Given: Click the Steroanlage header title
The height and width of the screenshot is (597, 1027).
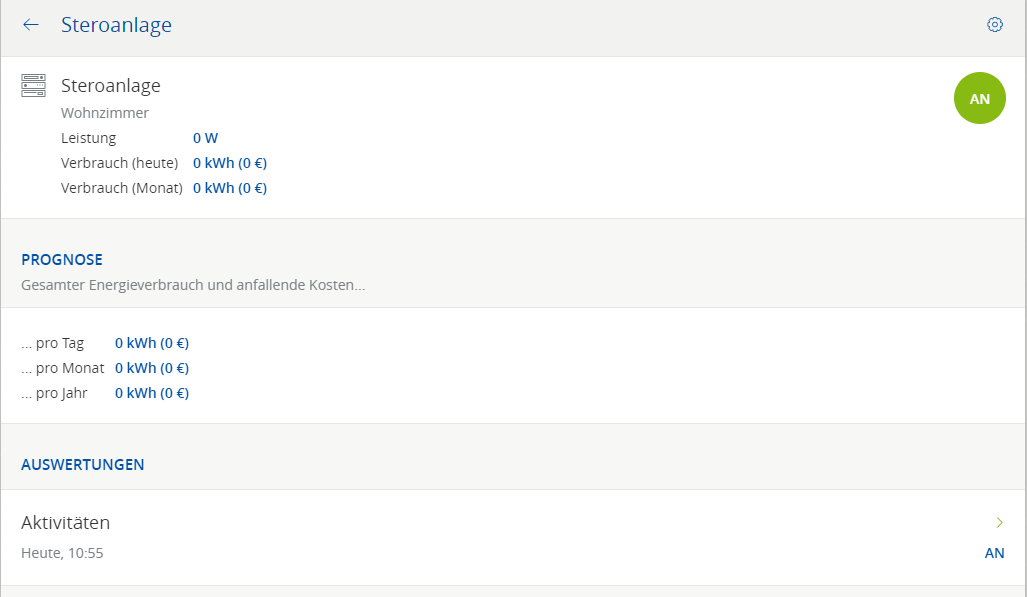Looking at the screenshot, I should [x=116, y=25].
